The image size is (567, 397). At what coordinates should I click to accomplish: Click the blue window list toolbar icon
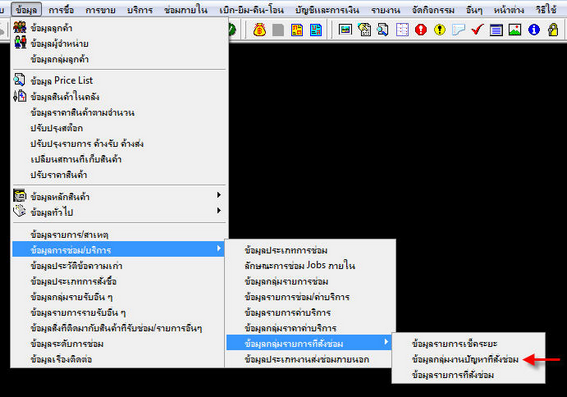click(496, 30)
